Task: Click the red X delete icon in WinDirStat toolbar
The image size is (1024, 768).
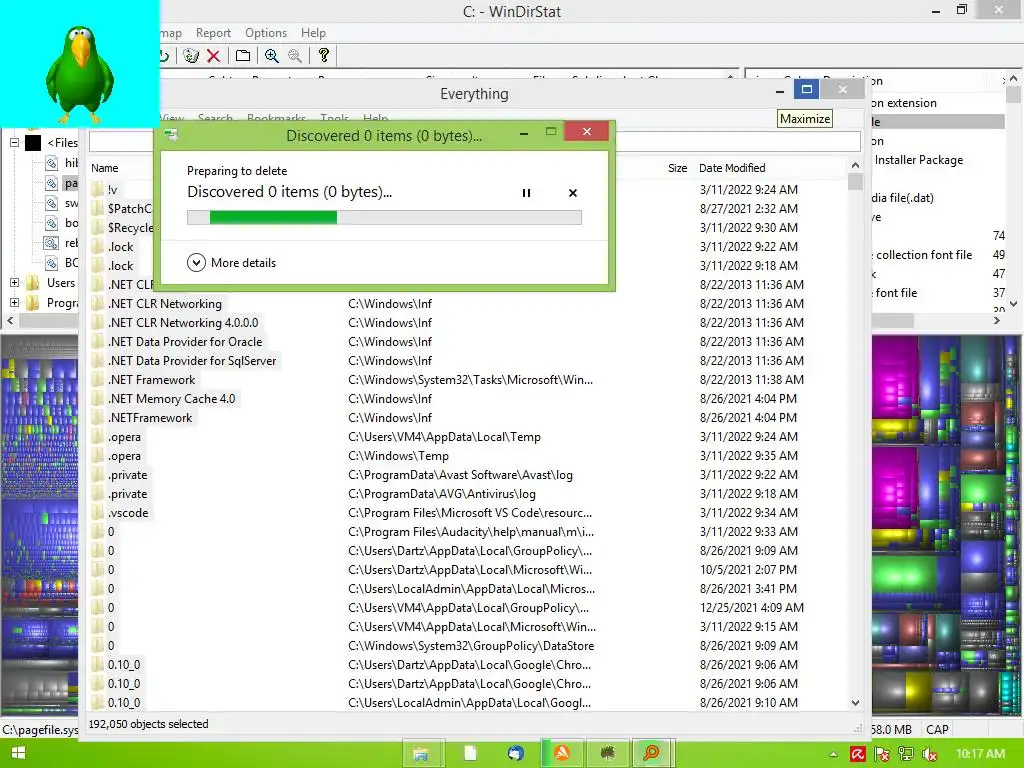Action: 213,56
